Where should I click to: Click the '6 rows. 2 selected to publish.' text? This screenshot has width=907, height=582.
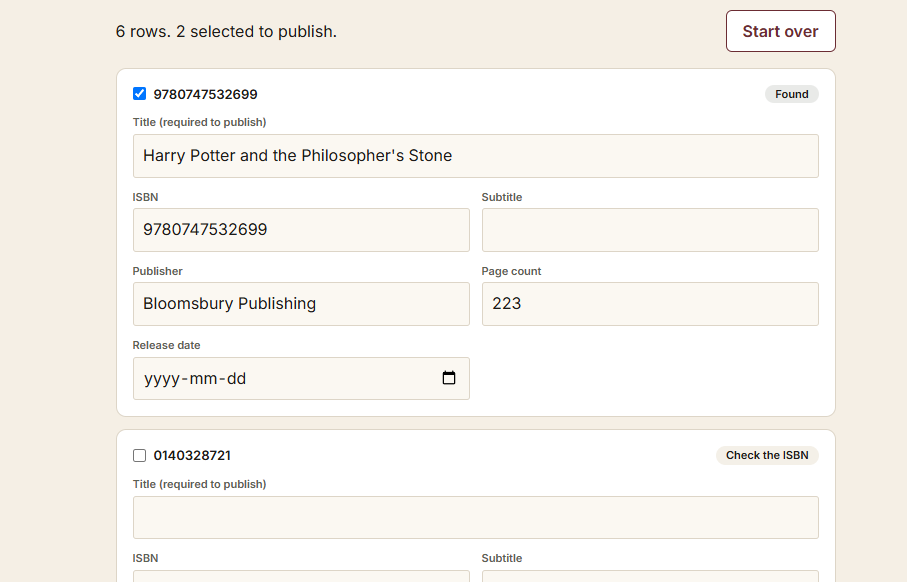click(x=226, y=31)
